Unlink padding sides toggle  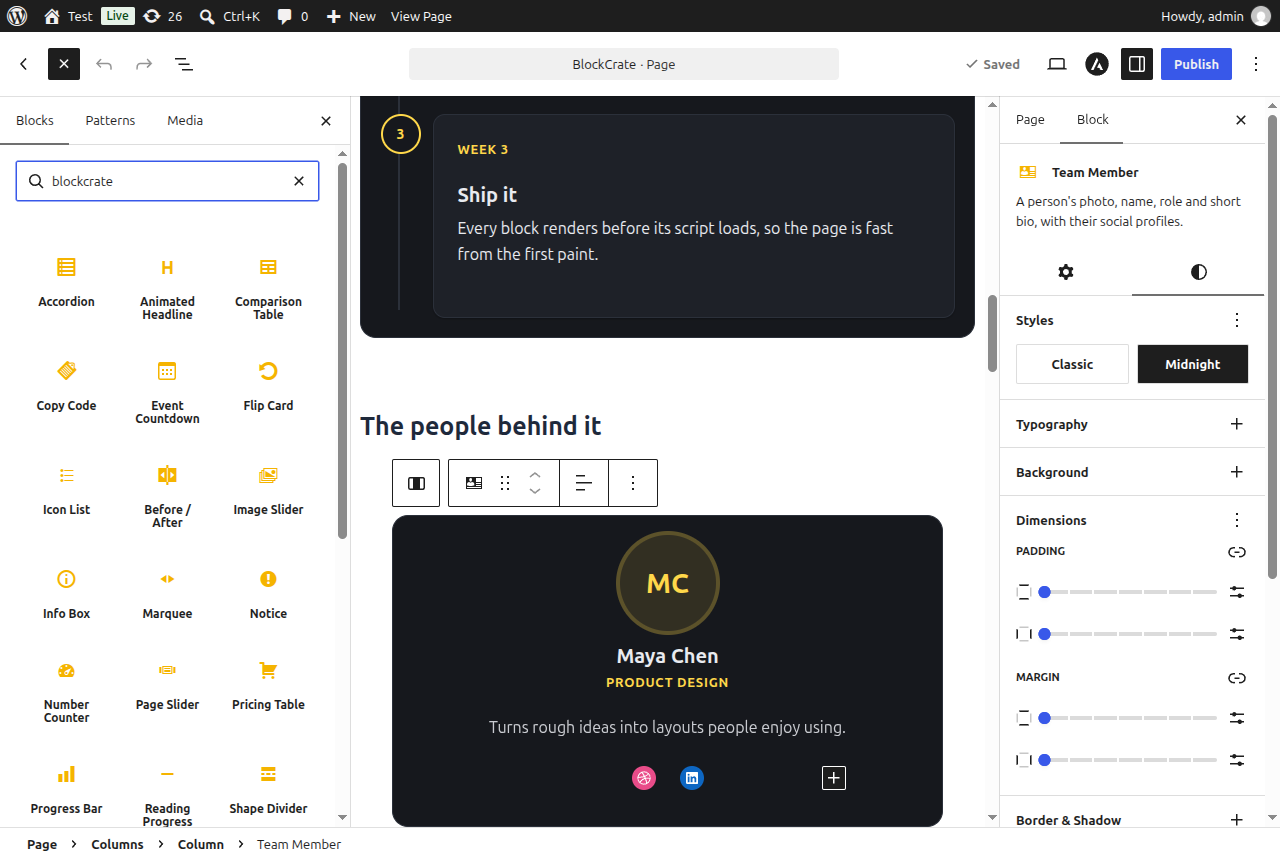click(x=1237, y=552)
